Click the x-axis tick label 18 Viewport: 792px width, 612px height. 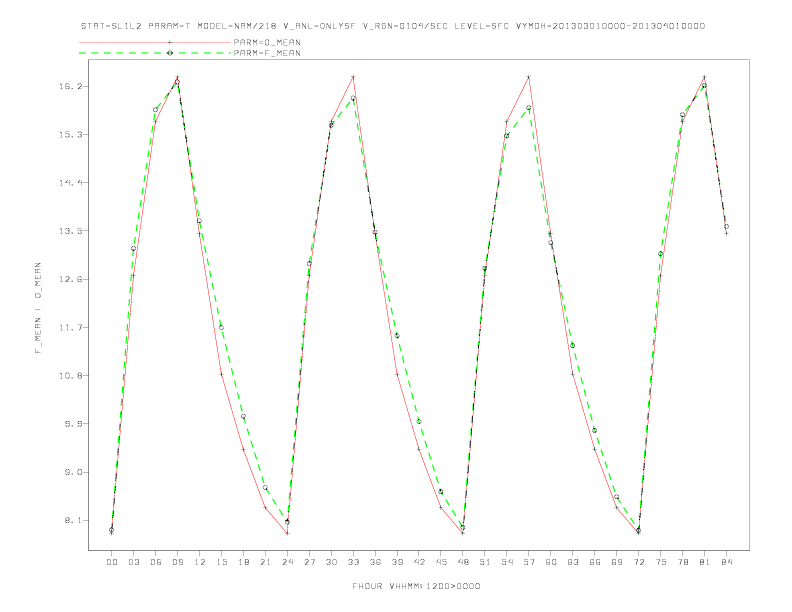[x=243, y=562]
